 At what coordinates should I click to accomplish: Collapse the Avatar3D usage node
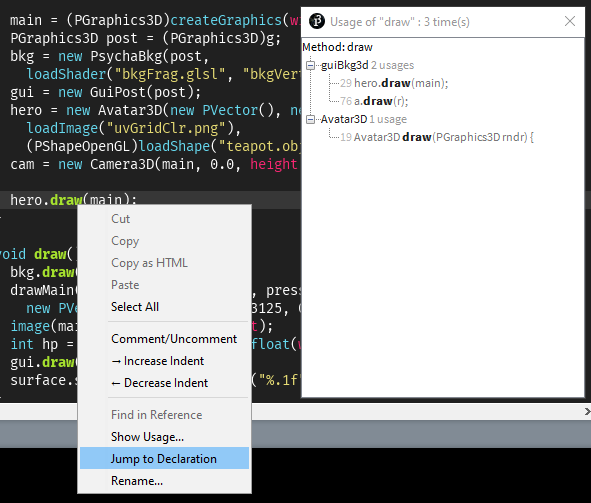[x=310, y=119]
